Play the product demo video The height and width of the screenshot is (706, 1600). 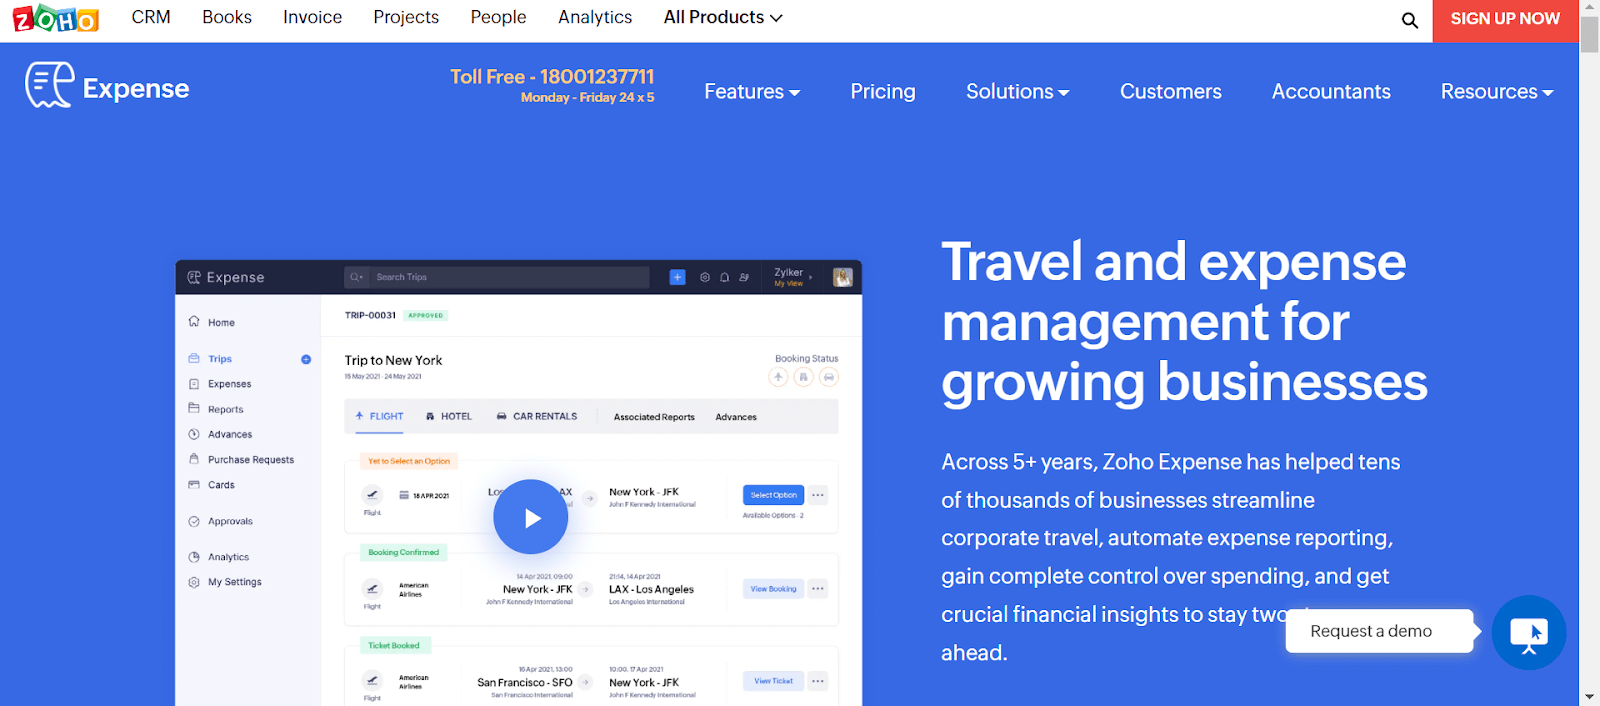(x=530, y=517)
